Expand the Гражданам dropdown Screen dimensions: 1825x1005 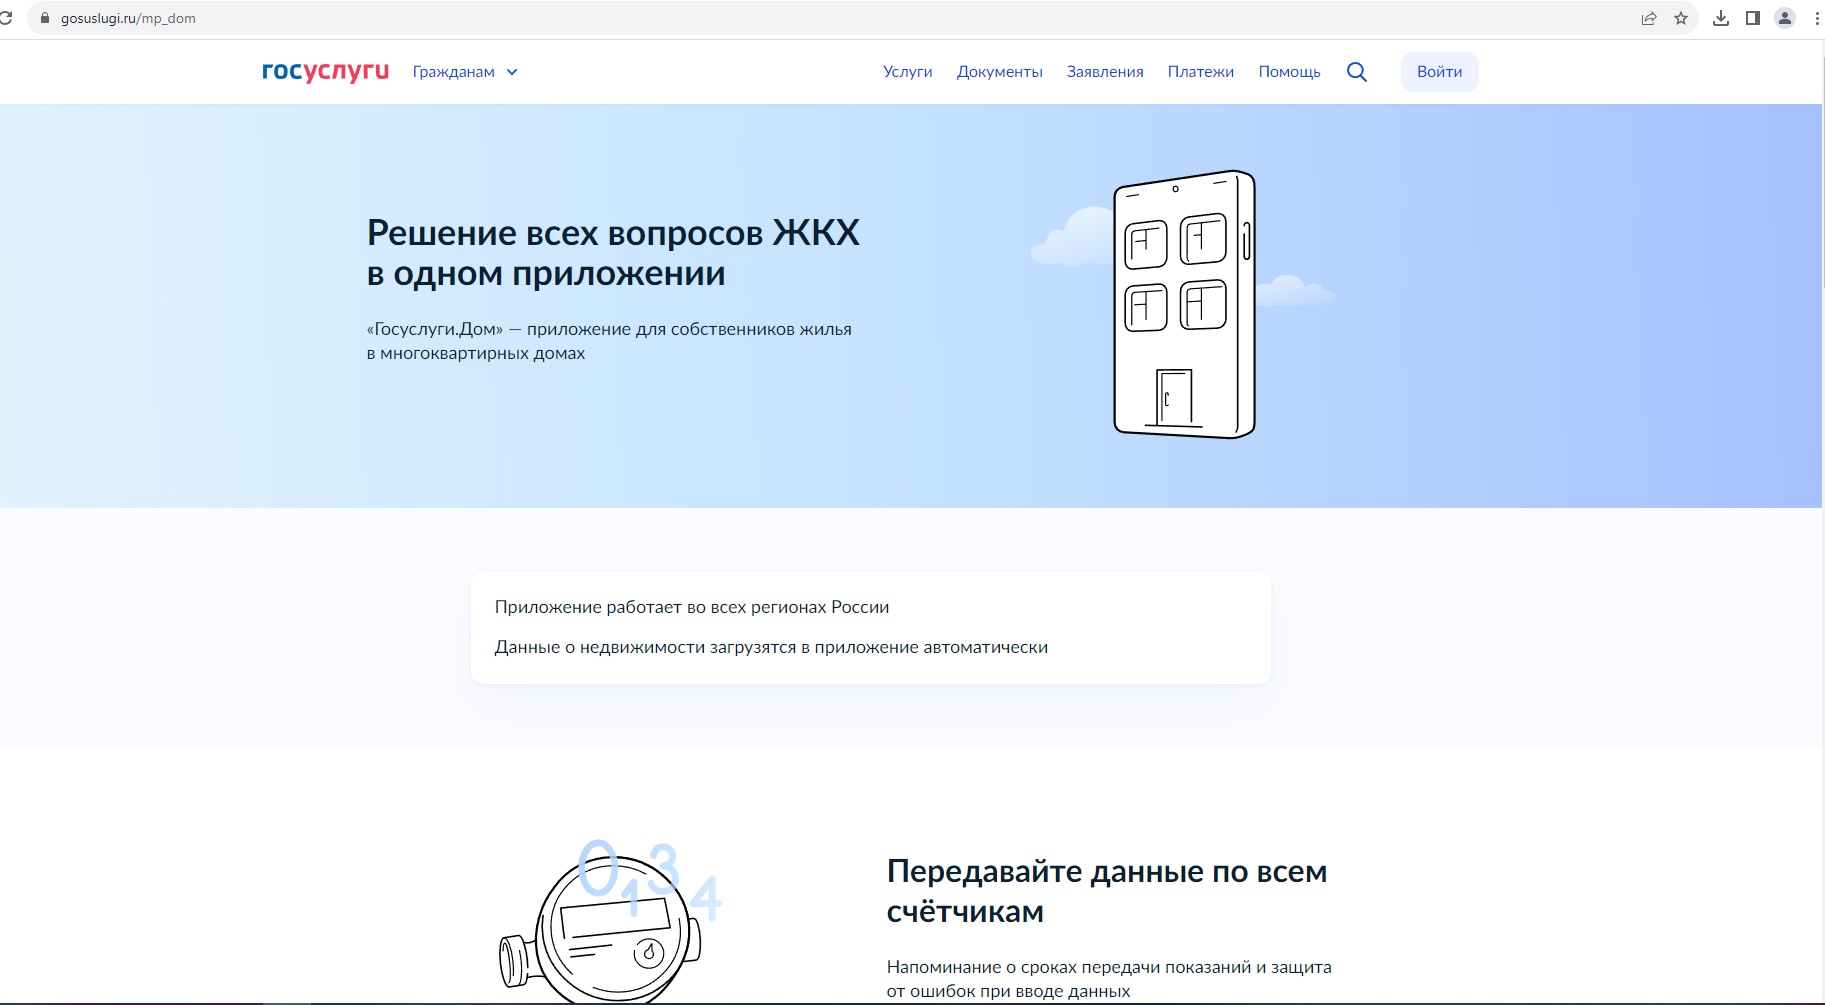(x=465, y=72)
